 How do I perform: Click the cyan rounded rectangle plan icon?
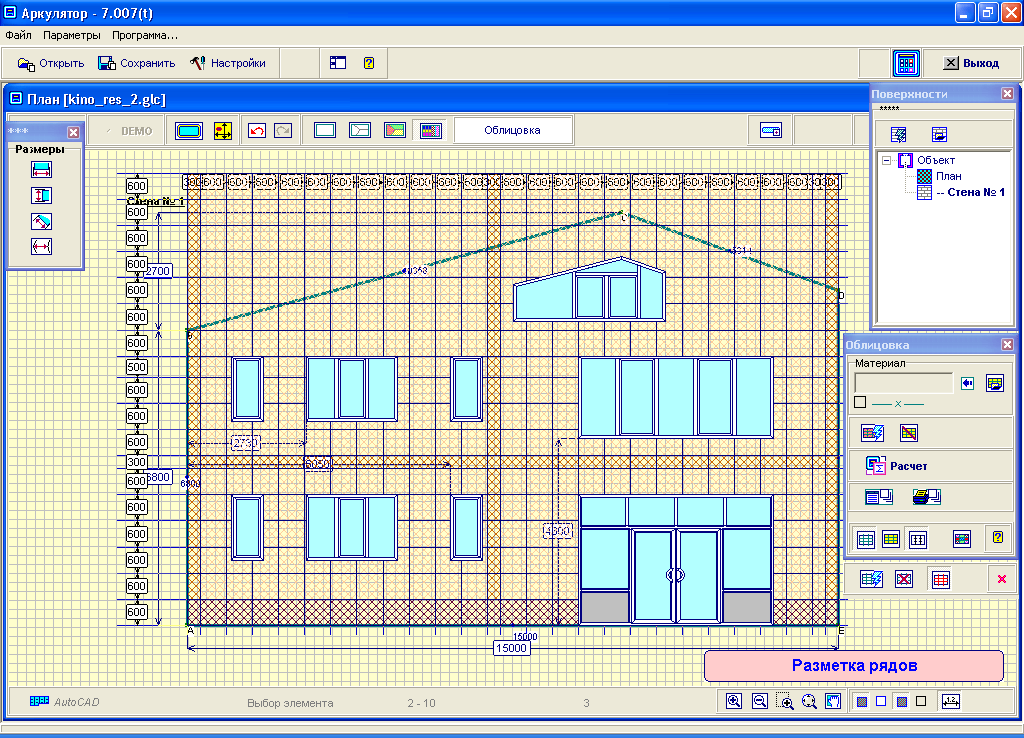coord(189,131)
